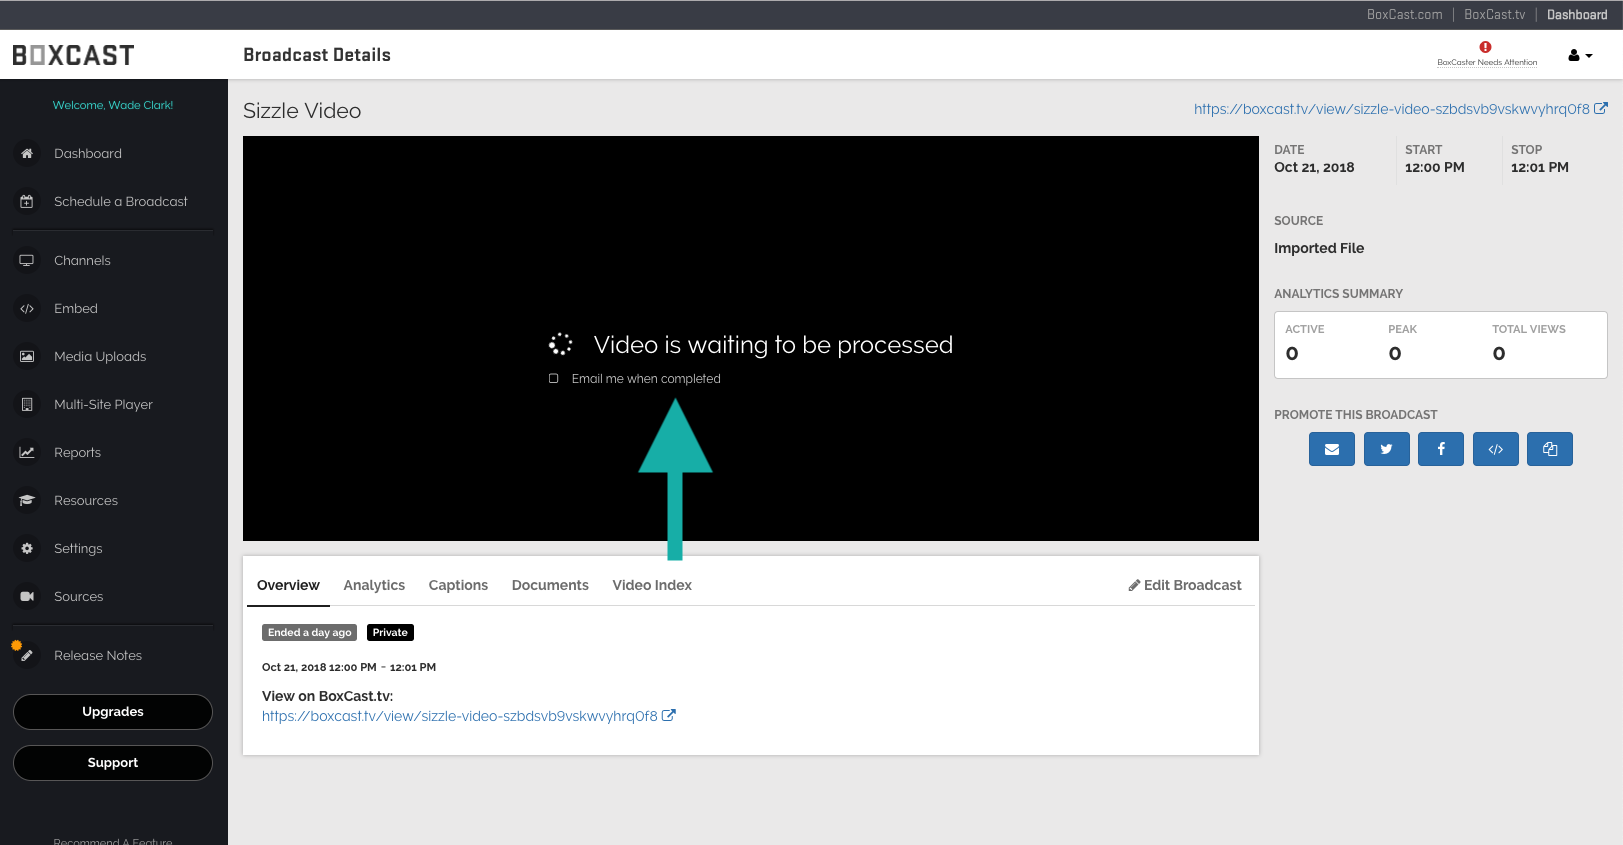Share broadcast on Facebook icon
The height and width of the screenshot is (845, 1623).
point(1440,449)
